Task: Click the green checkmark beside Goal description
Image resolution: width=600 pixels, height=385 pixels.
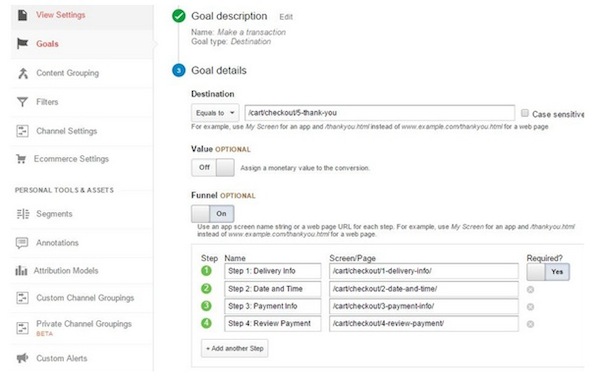Action: click(x=179, y=16)
